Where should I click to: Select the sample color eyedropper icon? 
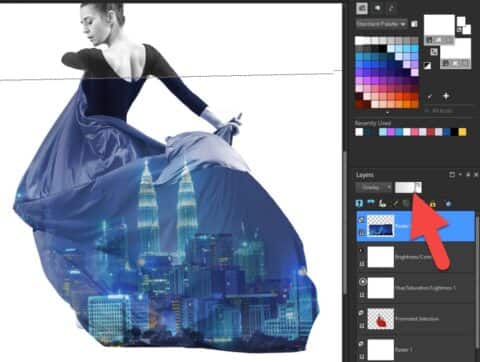coord(430,97)
